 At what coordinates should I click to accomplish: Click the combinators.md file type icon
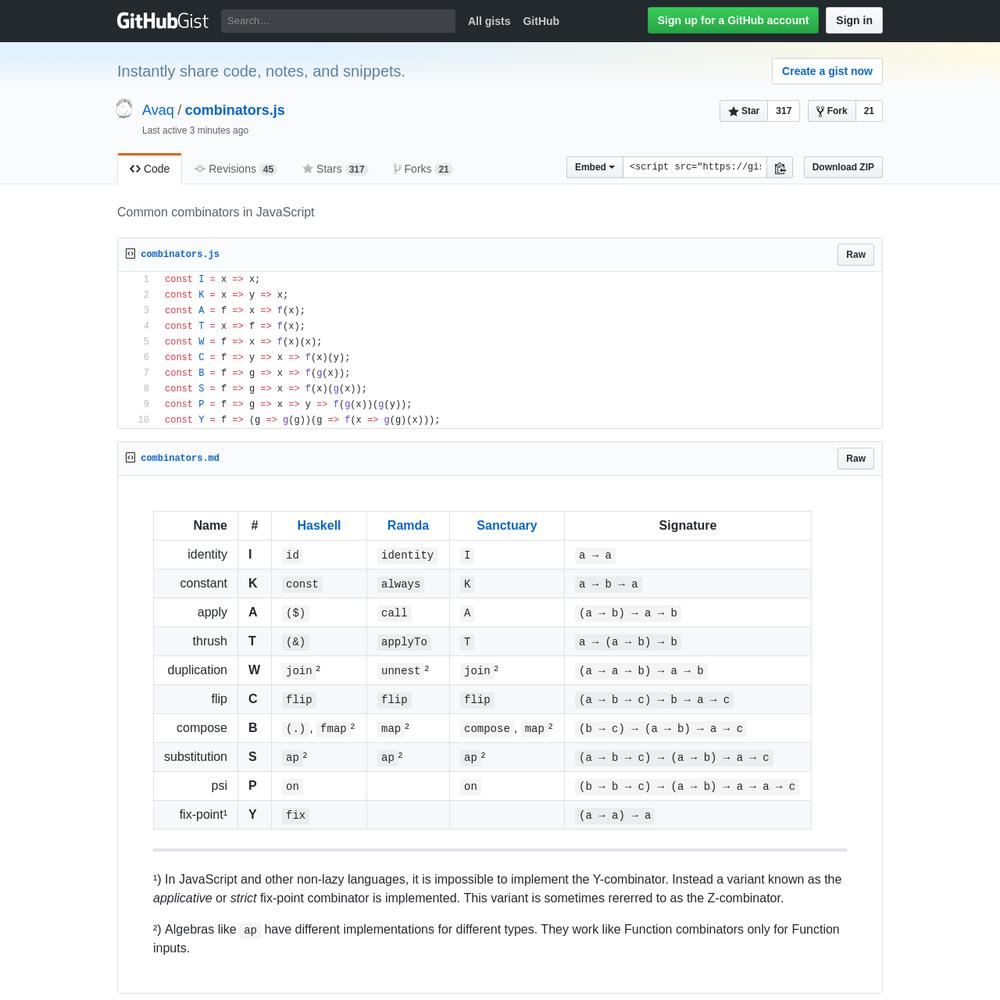[130, 458]
